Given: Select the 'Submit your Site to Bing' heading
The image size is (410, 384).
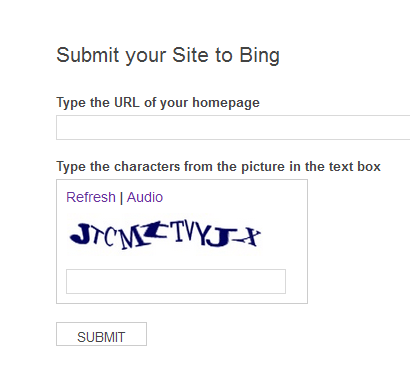Looking at the screenshot, I should 168,55.
